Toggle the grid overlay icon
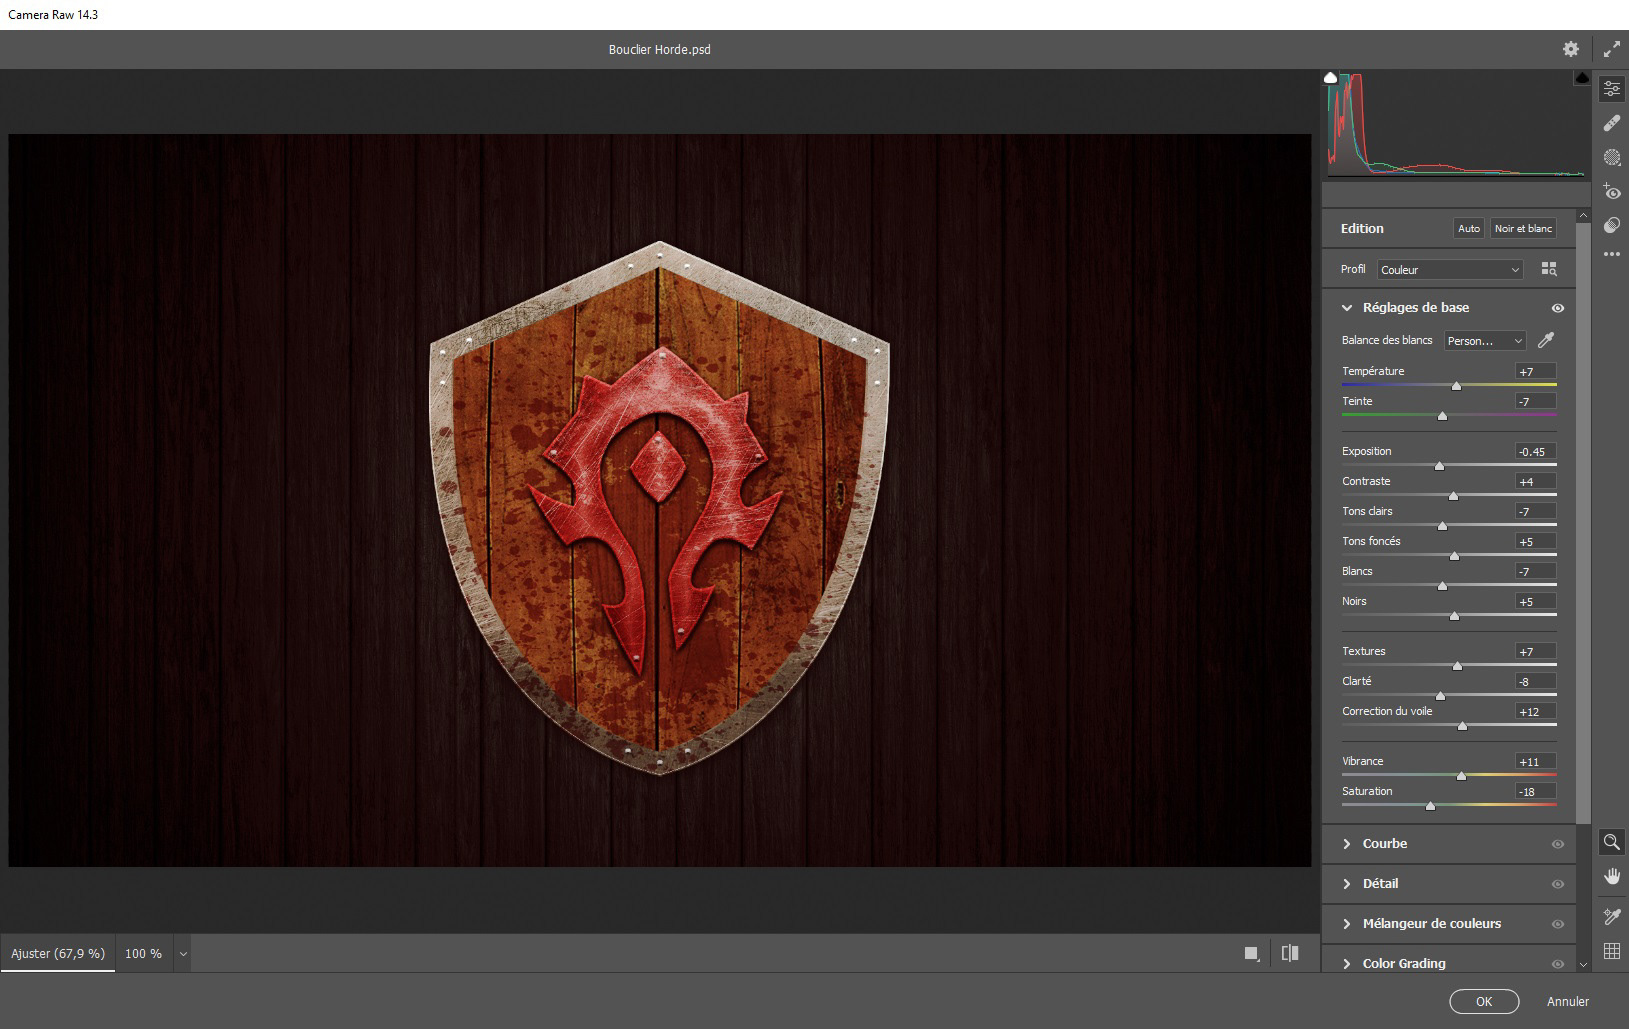 tap(1611, 951)
